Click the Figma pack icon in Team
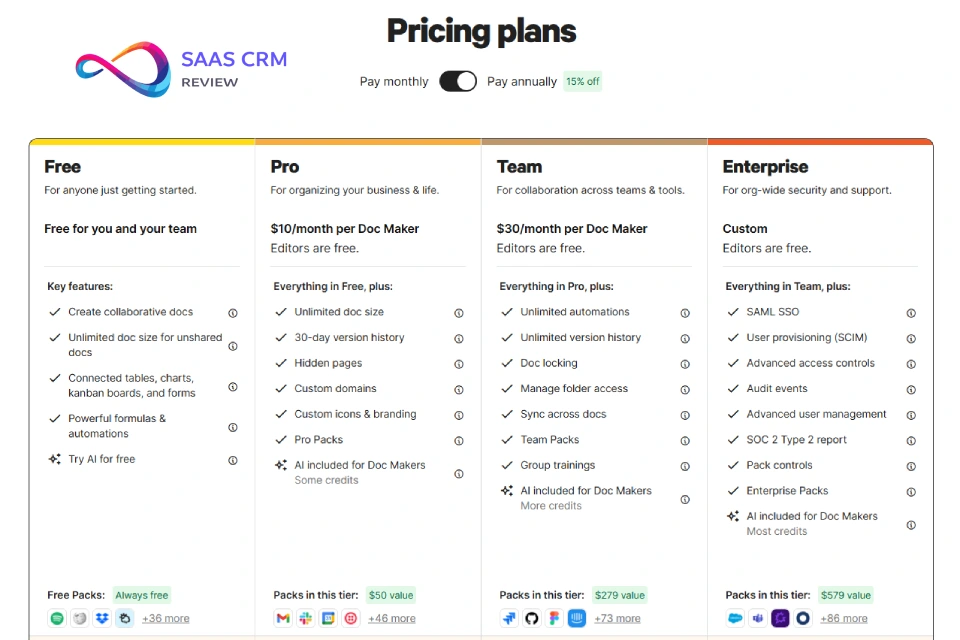Viewport: 960px width, 640px height. pyautogui.click(x=554, y=618)
